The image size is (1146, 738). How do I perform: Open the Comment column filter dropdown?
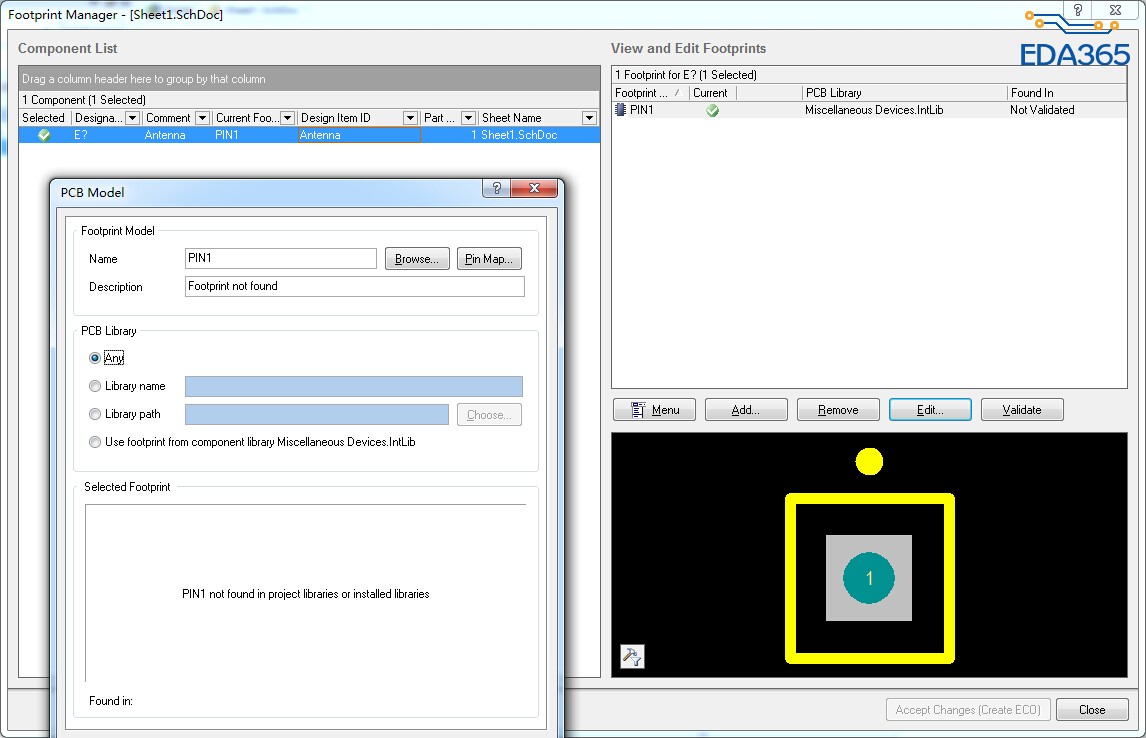pyautogui.click(x=202, y=118)
